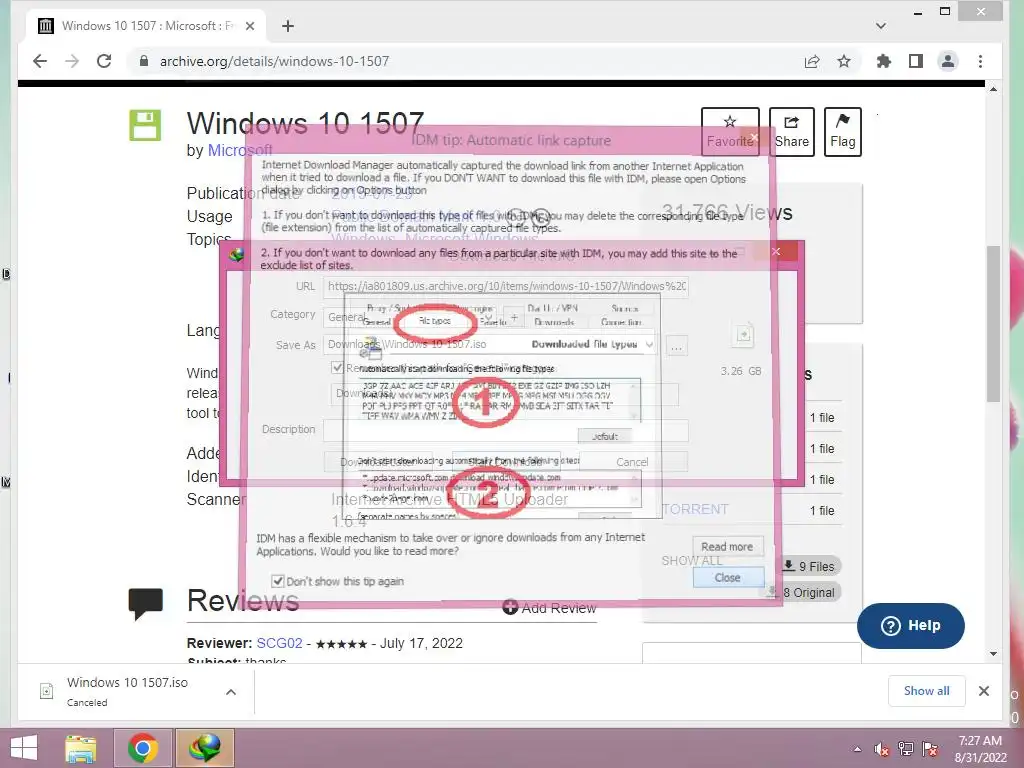1024x768 pixels.
Task: Click the Reviews speech bubble icon
Action: [146, 603]
